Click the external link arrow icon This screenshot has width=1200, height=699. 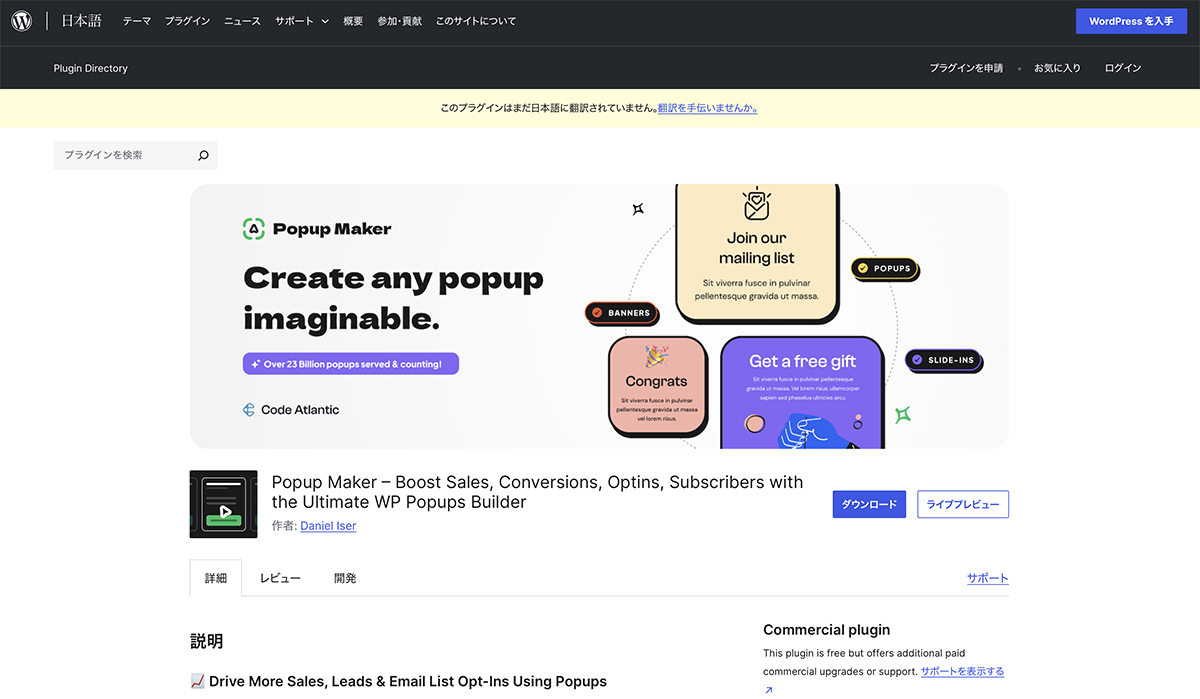point(768,689)
